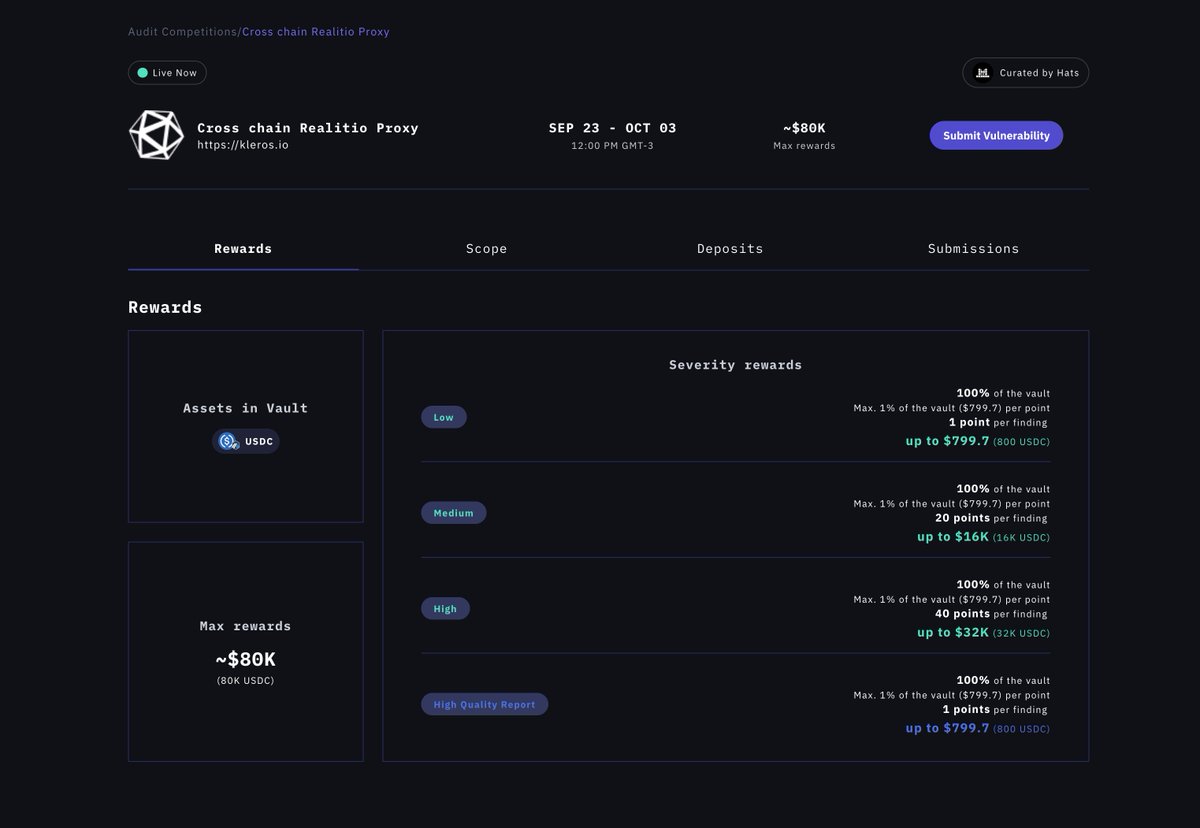Select the High severity tag

(x=445, y=609)
